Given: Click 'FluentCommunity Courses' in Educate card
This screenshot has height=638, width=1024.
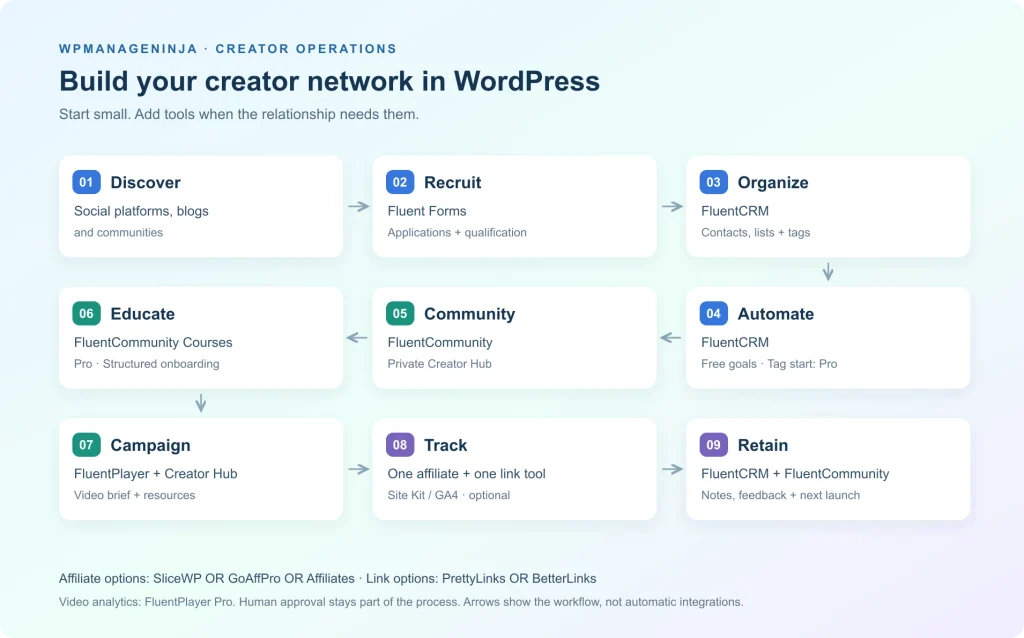Looking at the screenshot, I should pyautogui.click(x=153, y=342).
